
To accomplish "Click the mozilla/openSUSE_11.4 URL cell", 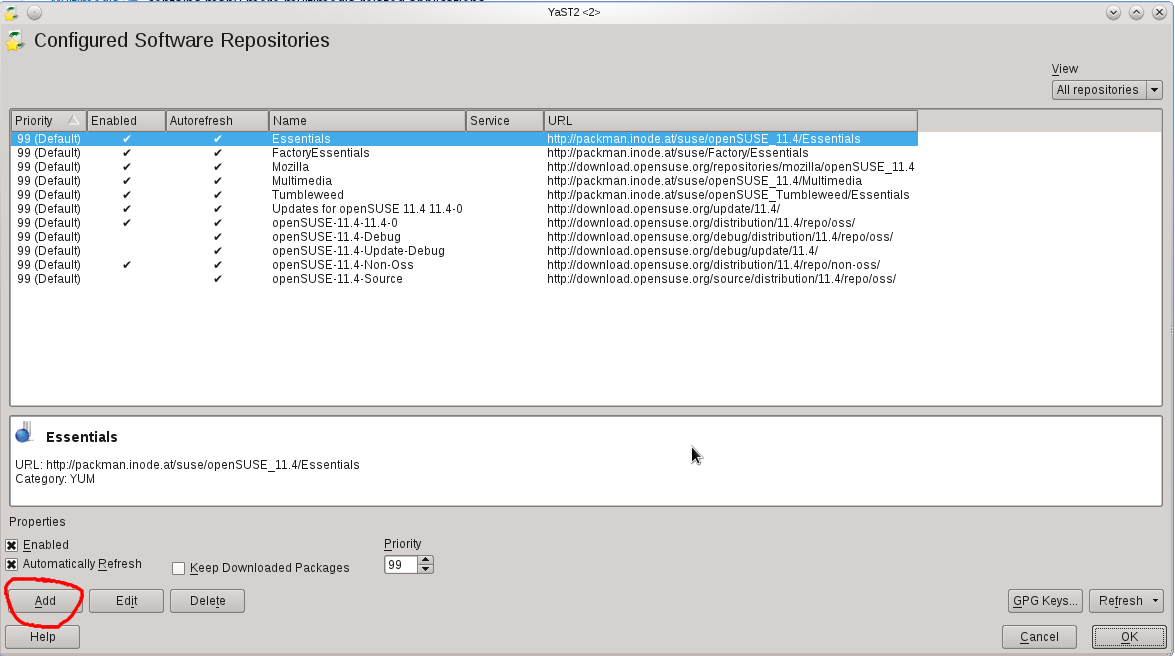I will 731,166.
